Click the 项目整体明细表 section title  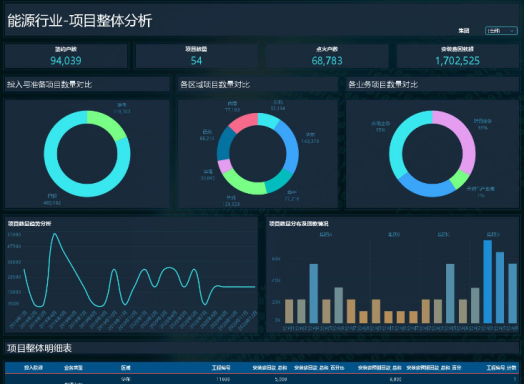point(39,348)
